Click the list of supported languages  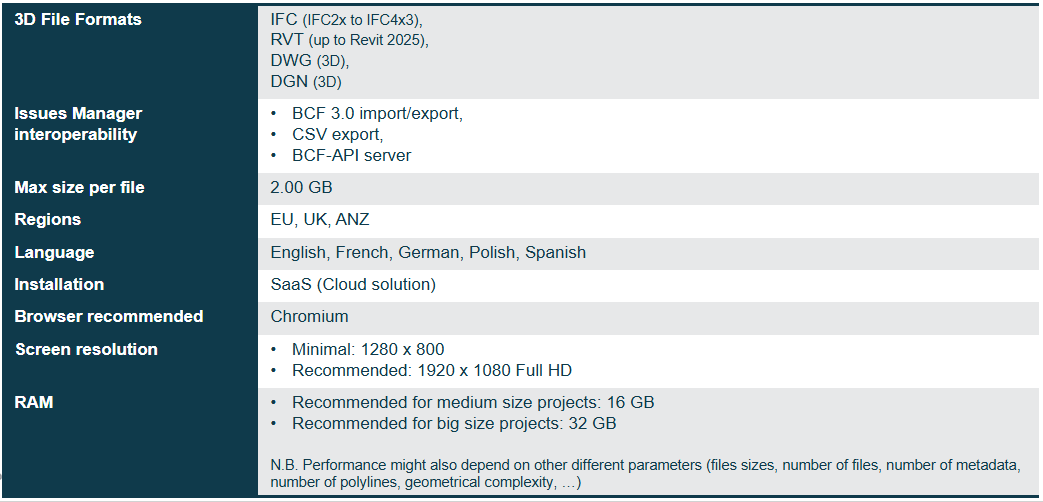coord(428,252)
